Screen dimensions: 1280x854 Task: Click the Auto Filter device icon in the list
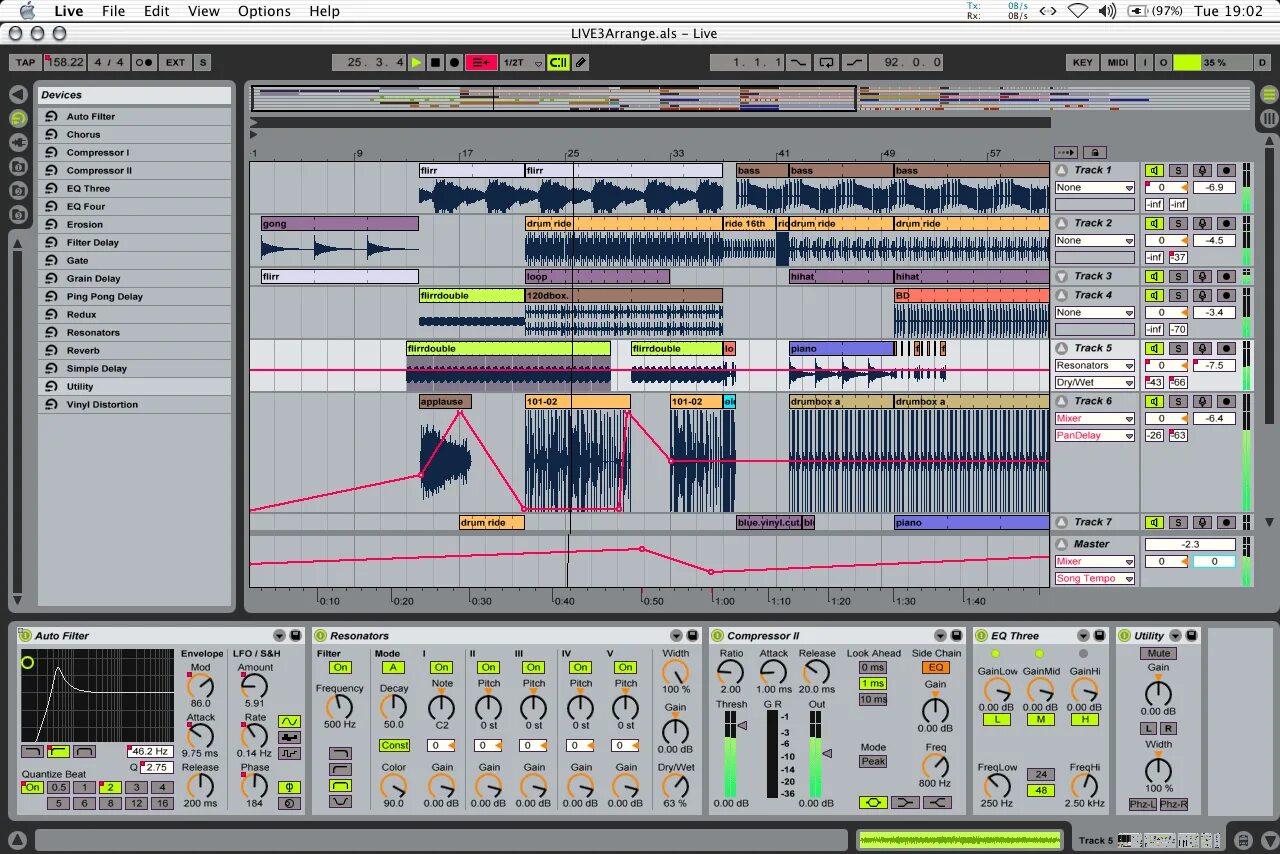click(x=51, y=117)
